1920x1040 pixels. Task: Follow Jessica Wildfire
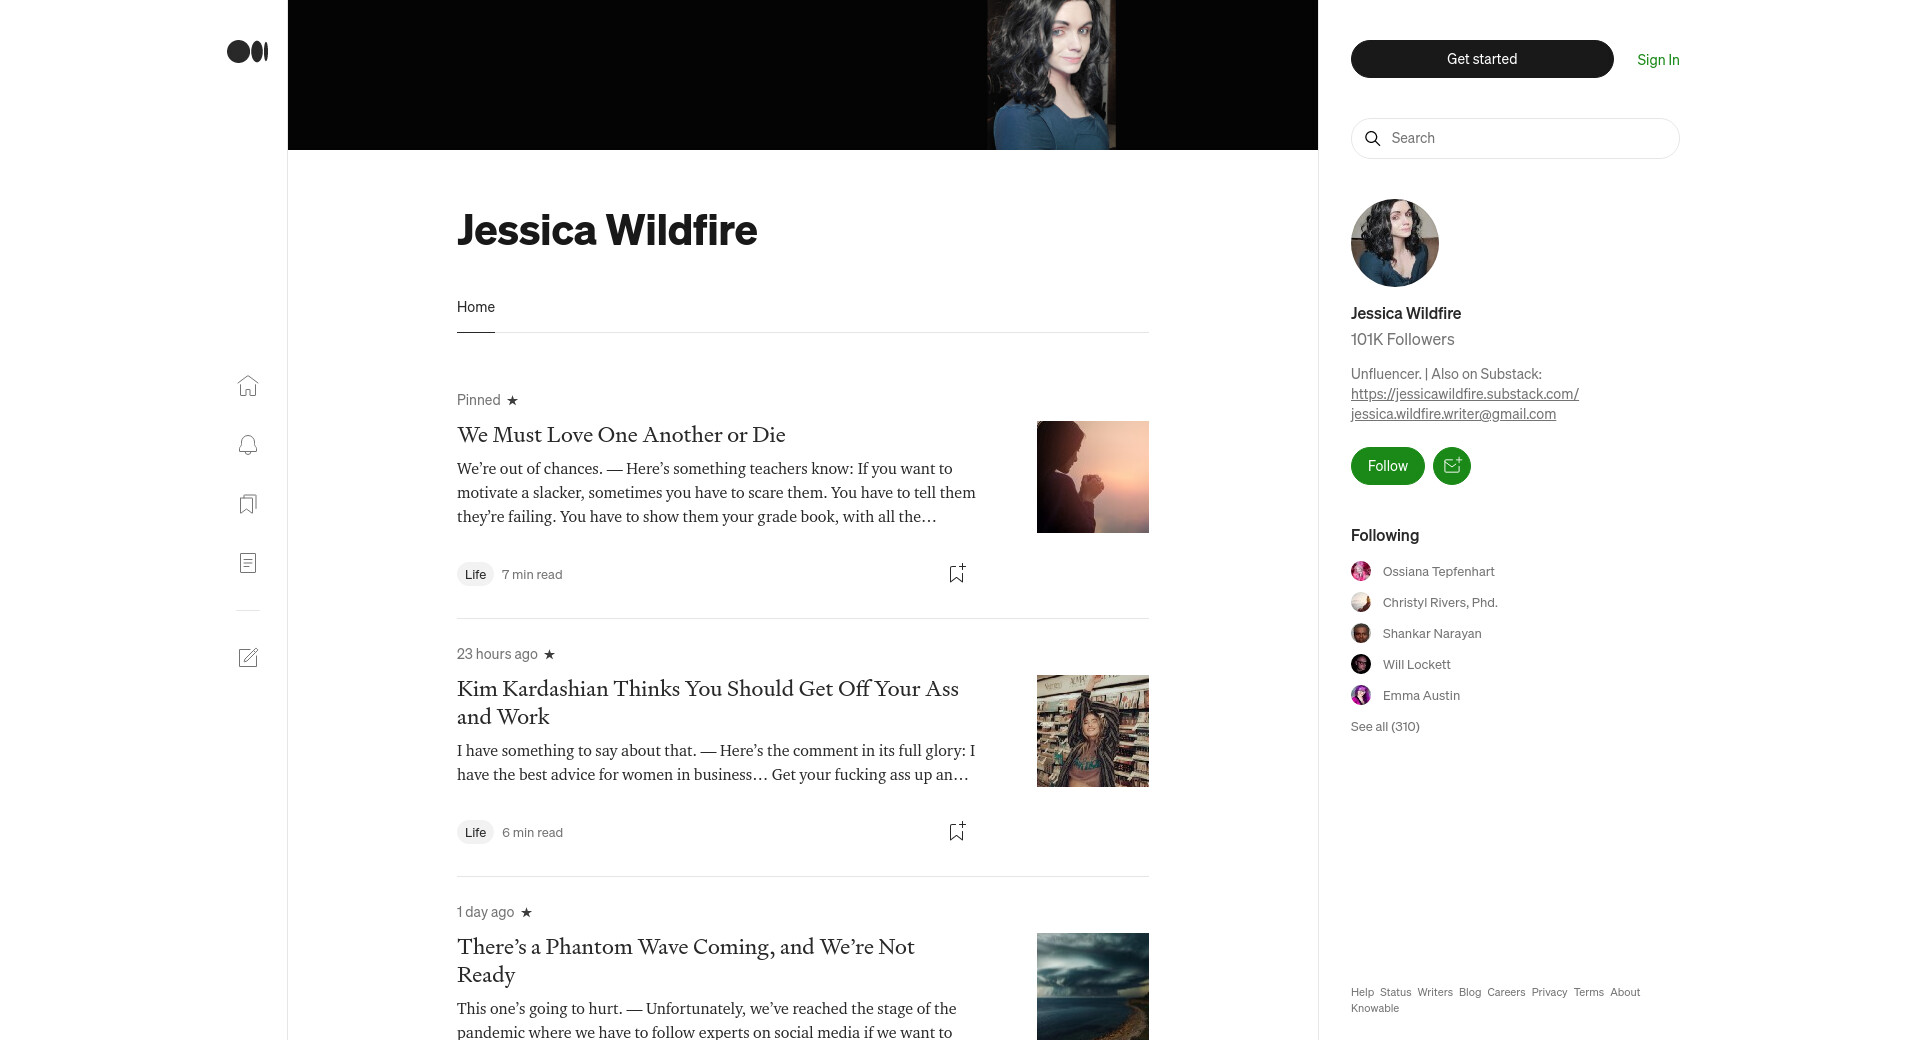pos(1388,466)
